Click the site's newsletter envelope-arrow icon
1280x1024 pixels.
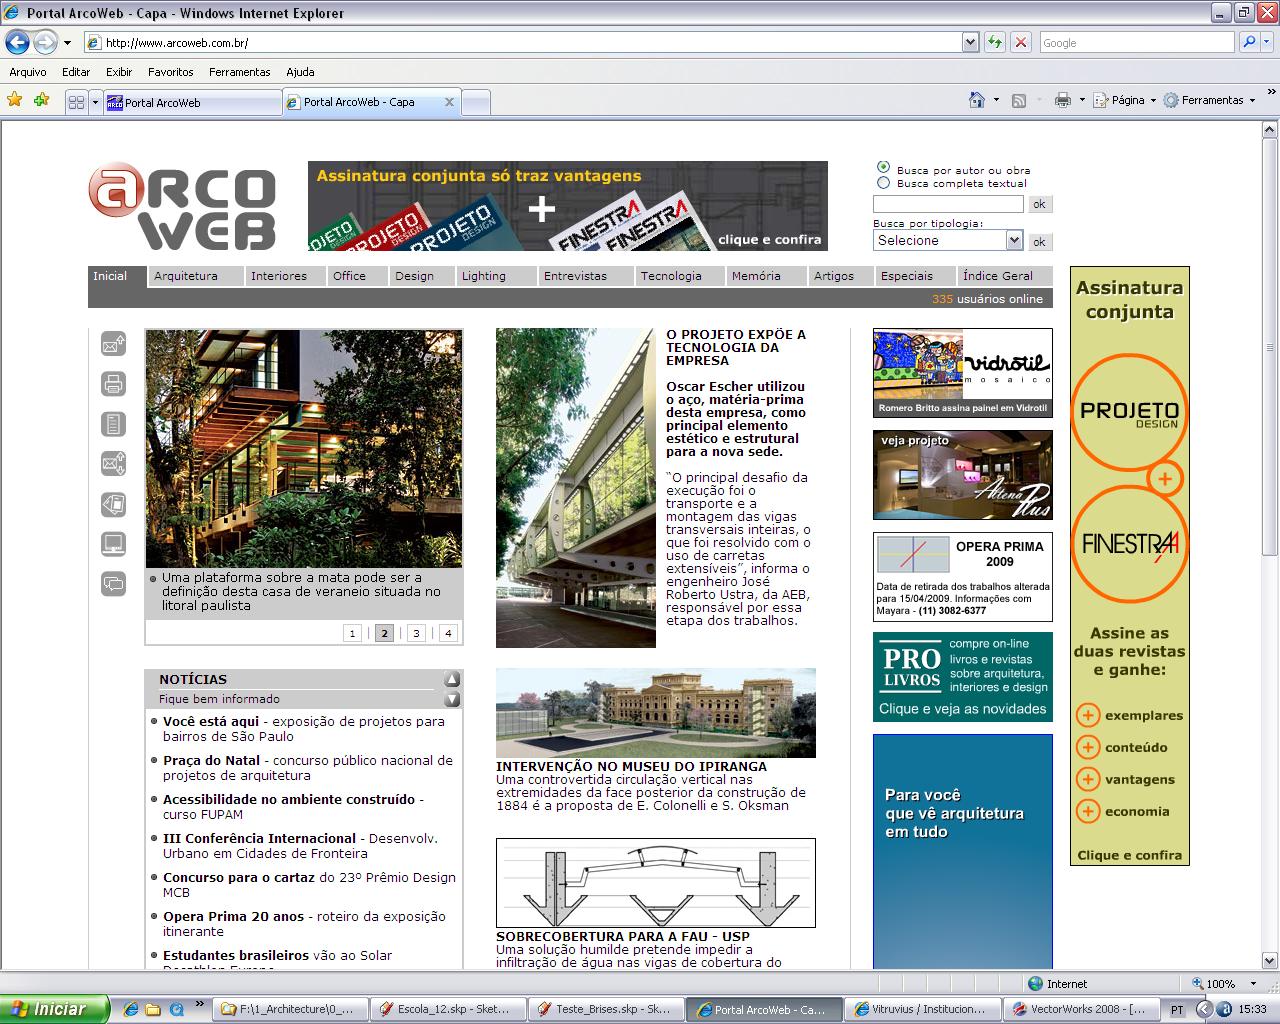coord(113,464)
